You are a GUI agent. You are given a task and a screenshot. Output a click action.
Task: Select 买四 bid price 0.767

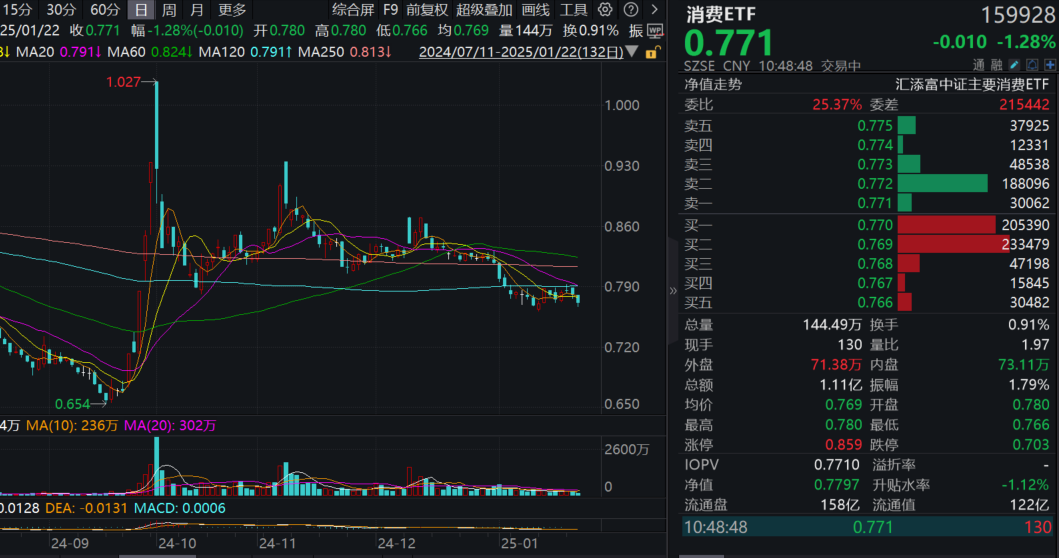click(x=875, y=283)
